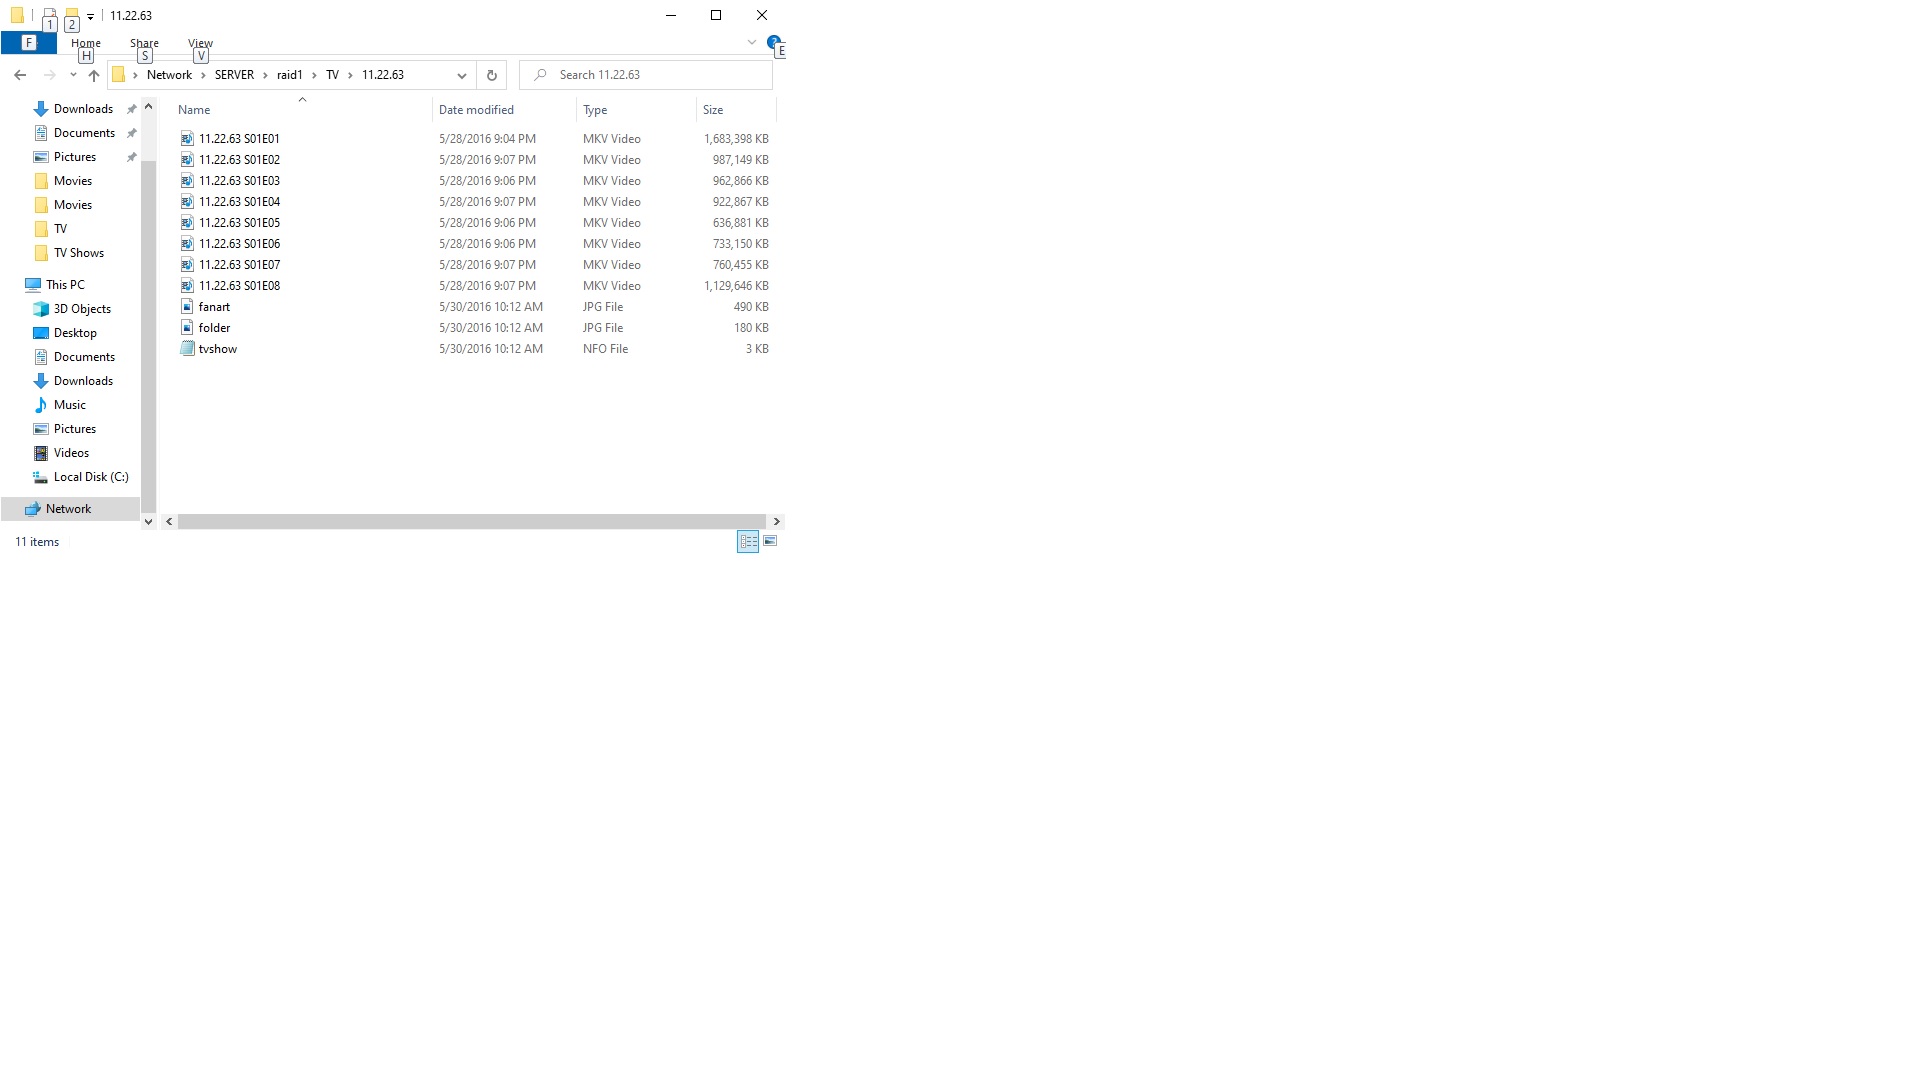This screenshot has height=1080, width=1920.
Task: Click the Properties quick access toolbar icon
Action: pyautogui.click(x=49, y=15)
